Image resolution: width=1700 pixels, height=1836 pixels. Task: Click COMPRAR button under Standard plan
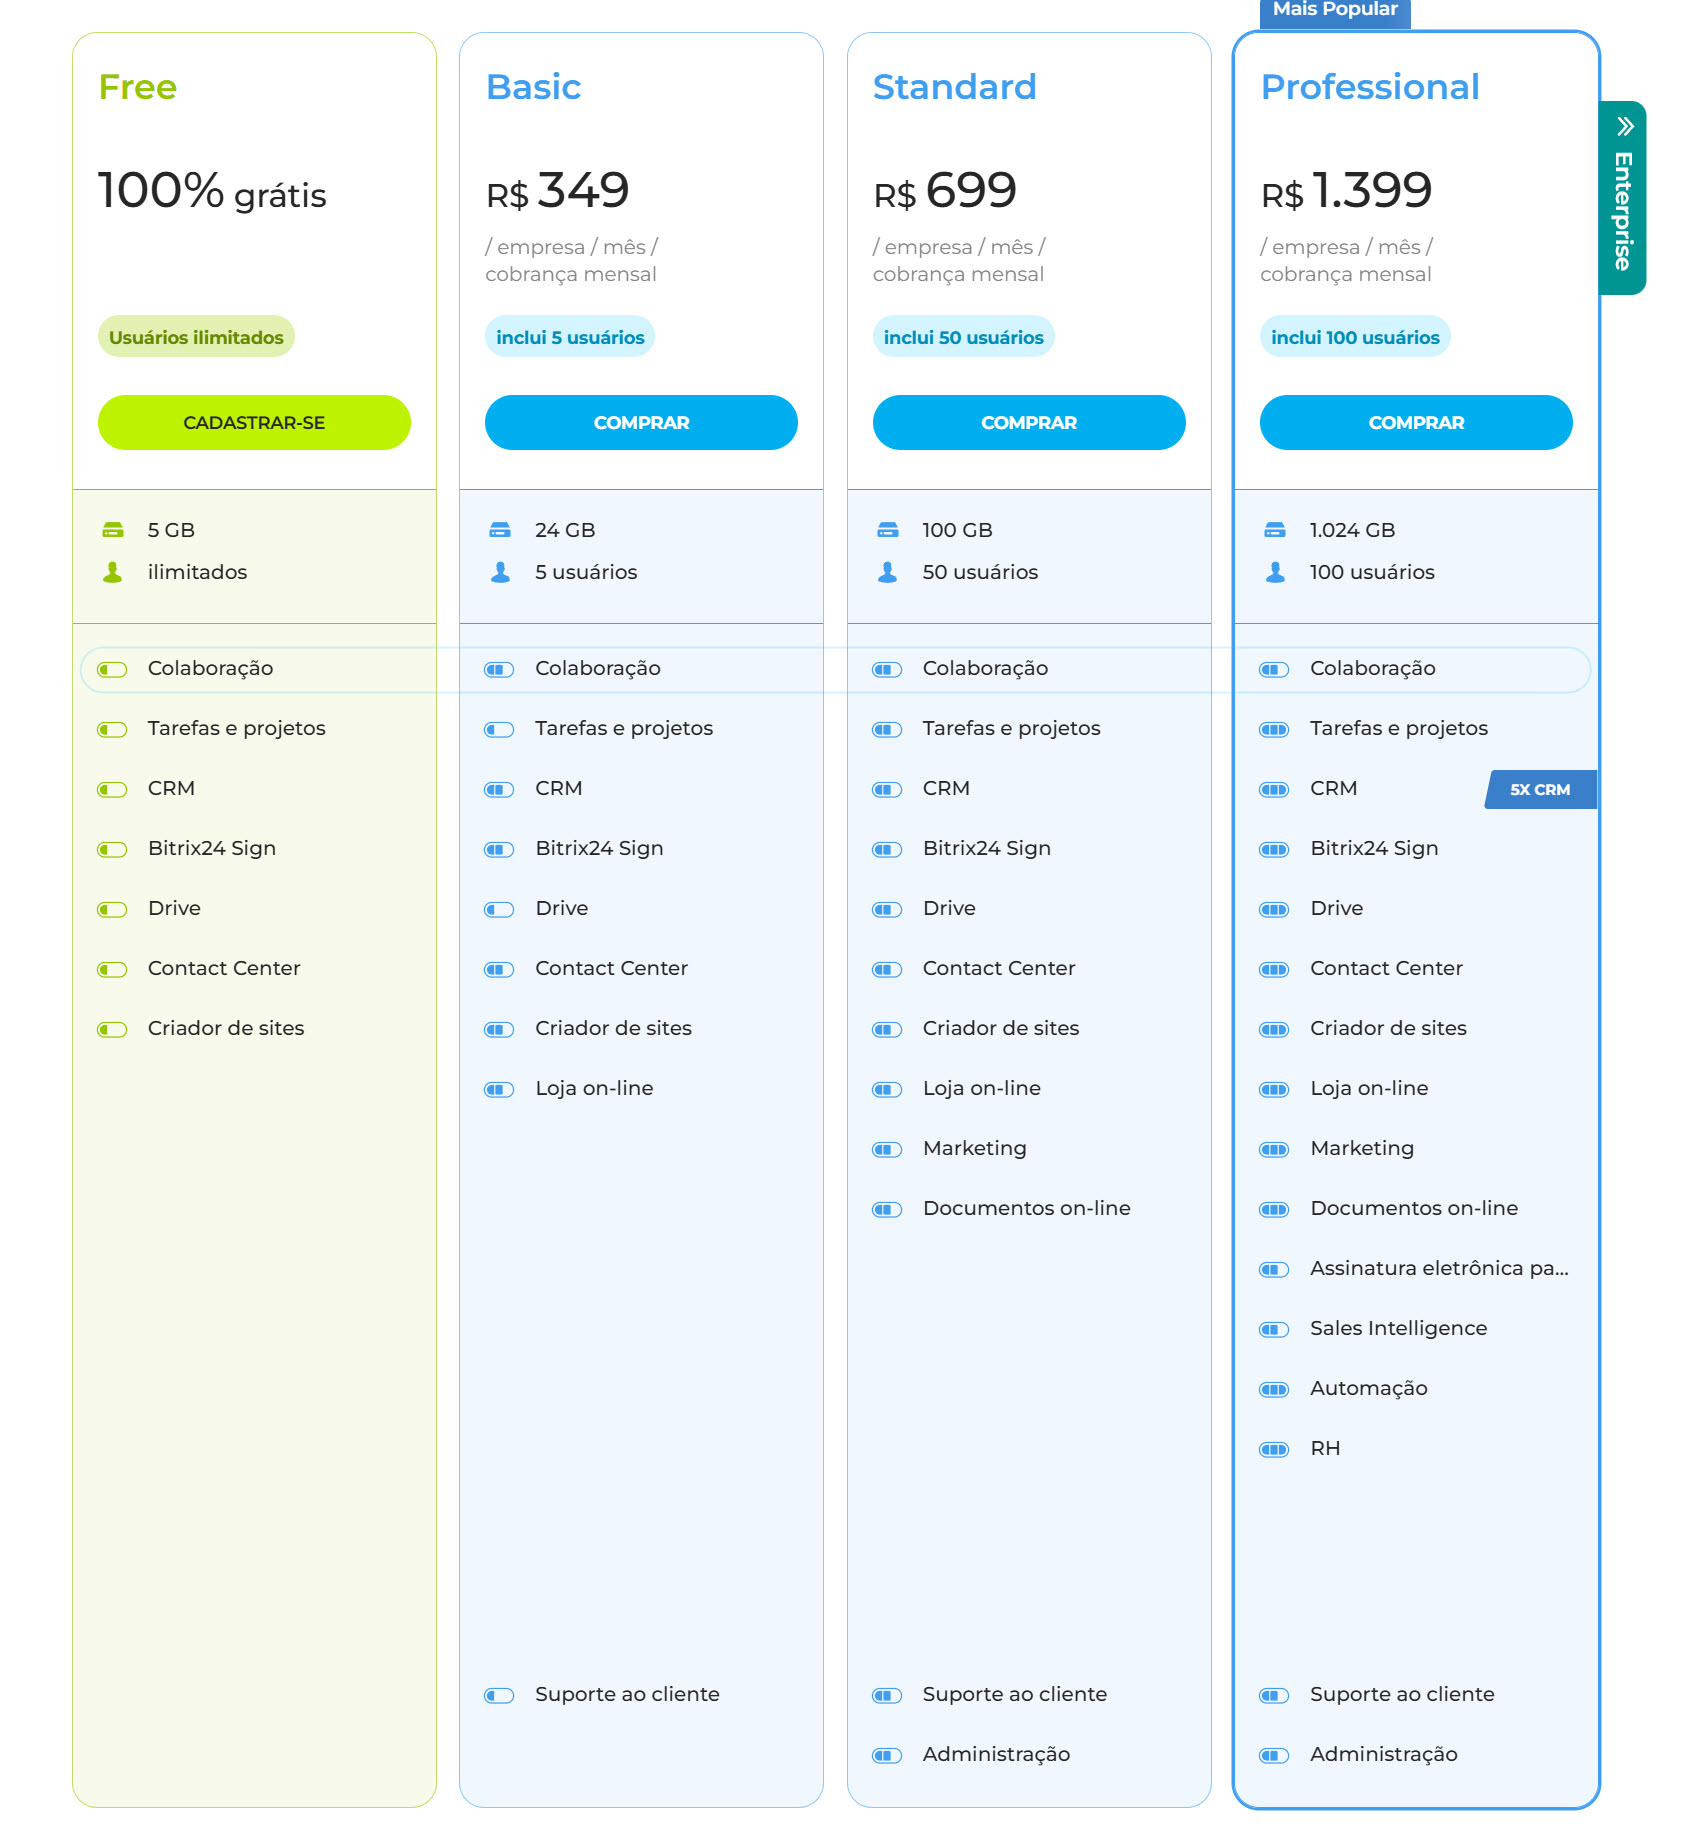point(1029,422)
